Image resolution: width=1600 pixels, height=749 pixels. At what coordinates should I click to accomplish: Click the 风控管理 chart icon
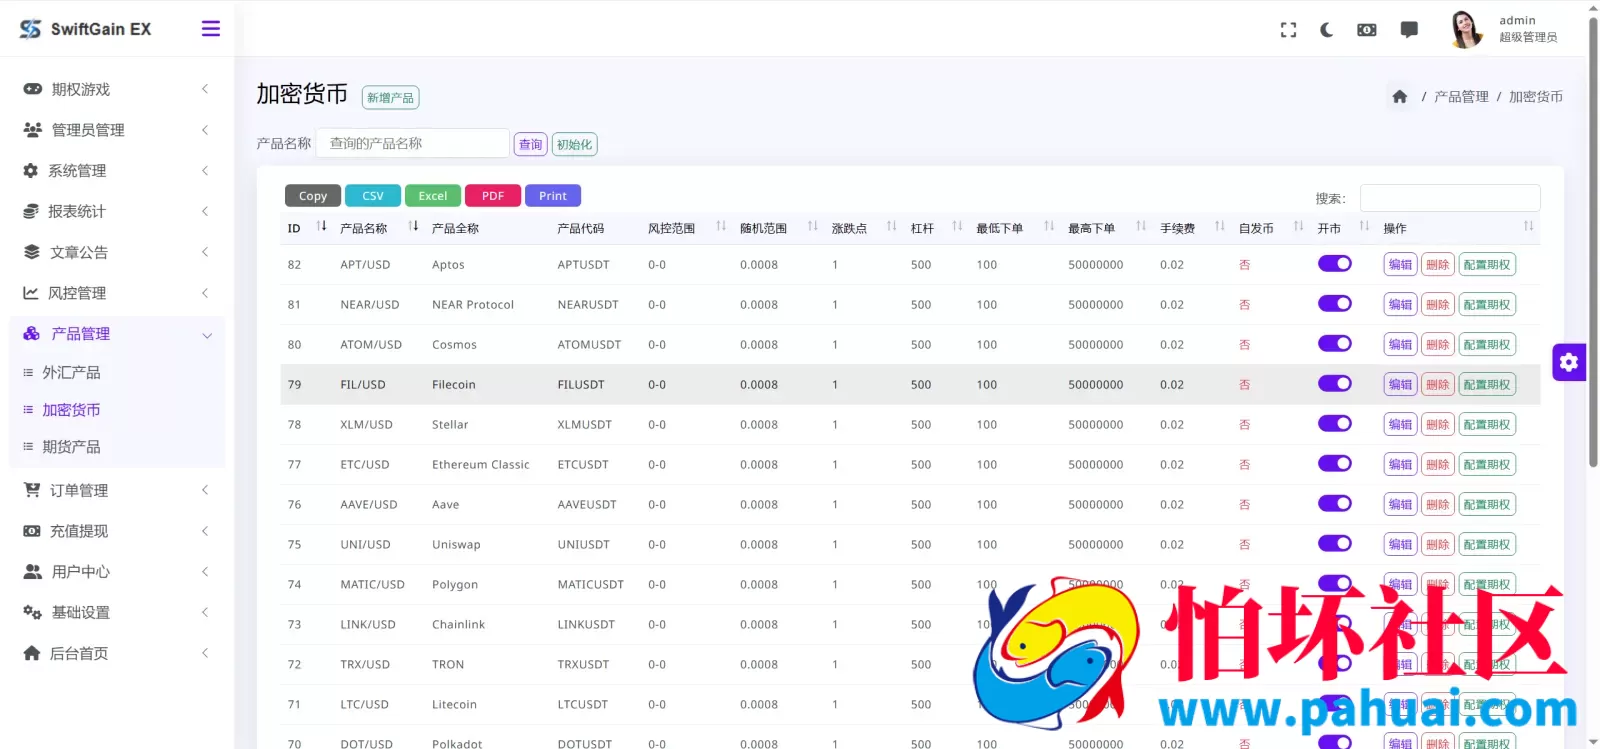pyautogui.click(x=31, y=293)
